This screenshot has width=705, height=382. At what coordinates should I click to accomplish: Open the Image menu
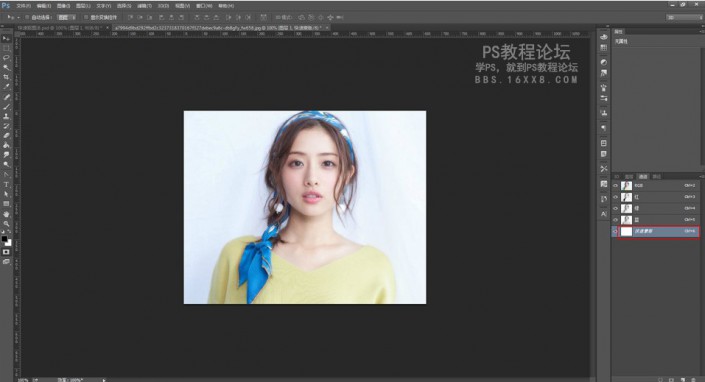click(x=63, y=6)
